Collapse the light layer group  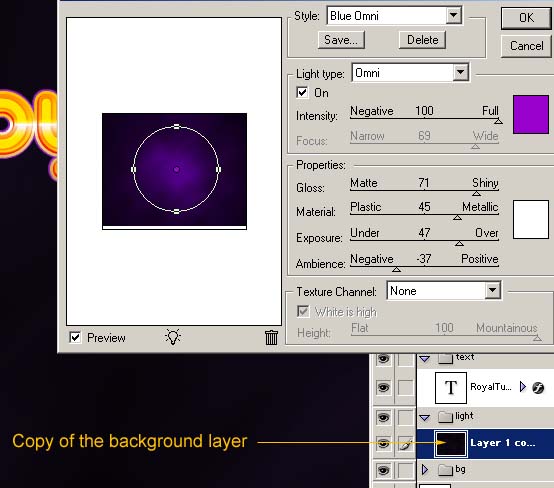tap(425, 418)
